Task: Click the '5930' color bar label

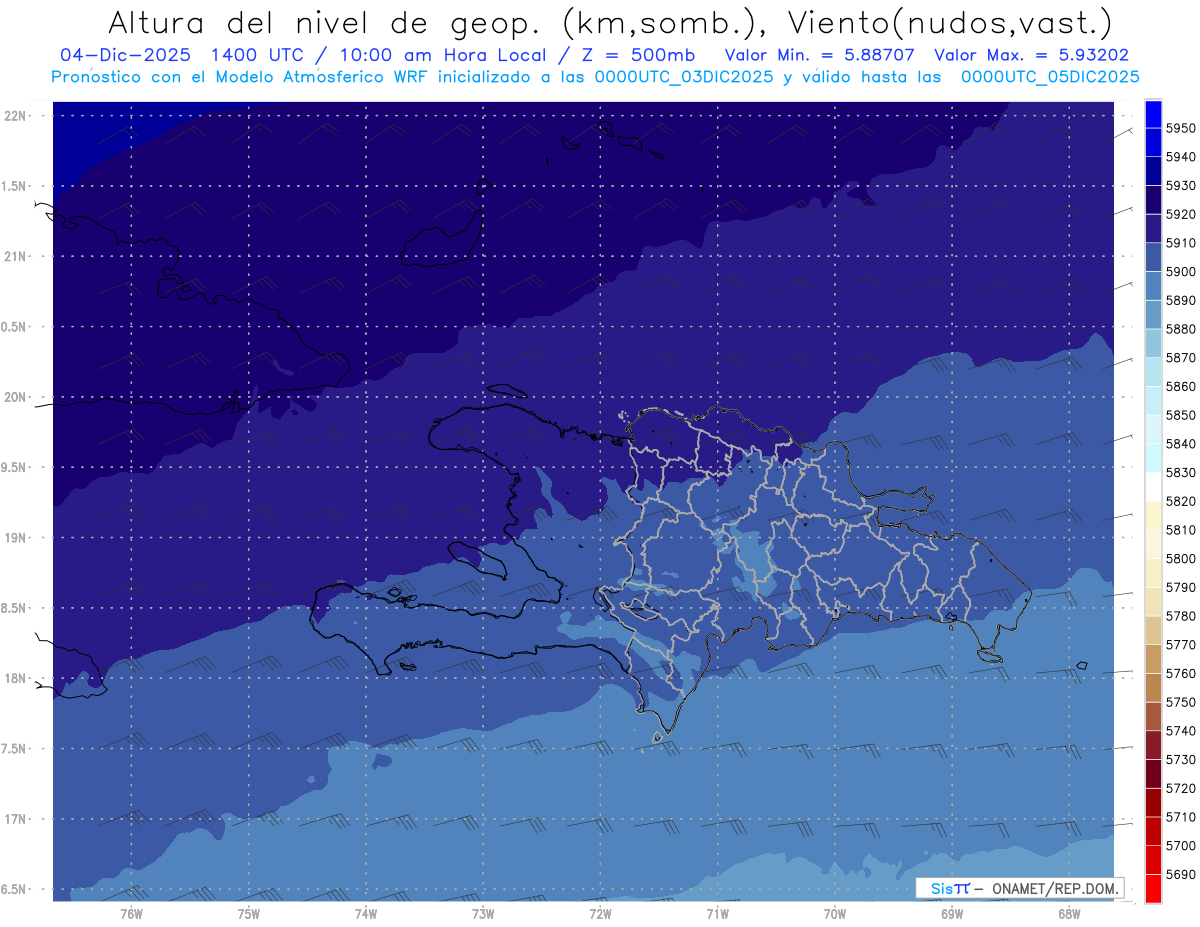Action: (x=1181, y=186)
